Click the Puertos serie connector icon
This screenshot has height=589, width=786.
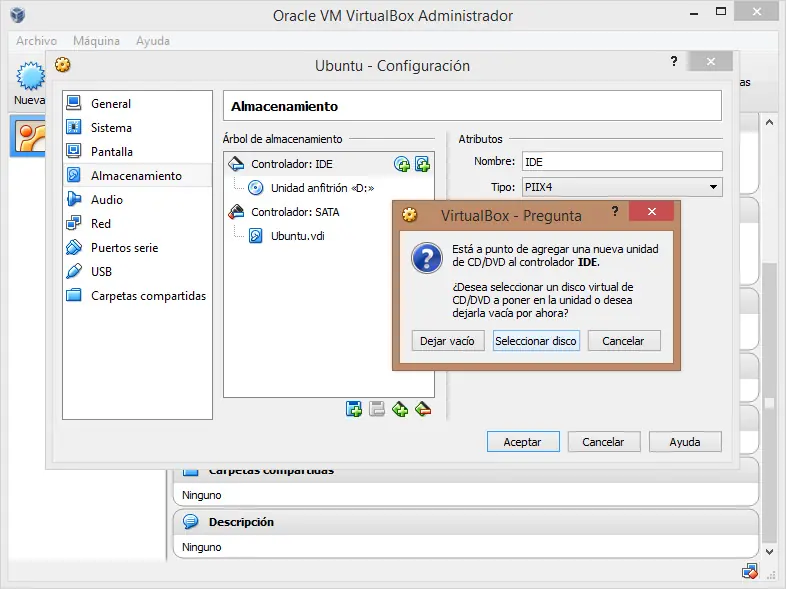pos(74,247)
